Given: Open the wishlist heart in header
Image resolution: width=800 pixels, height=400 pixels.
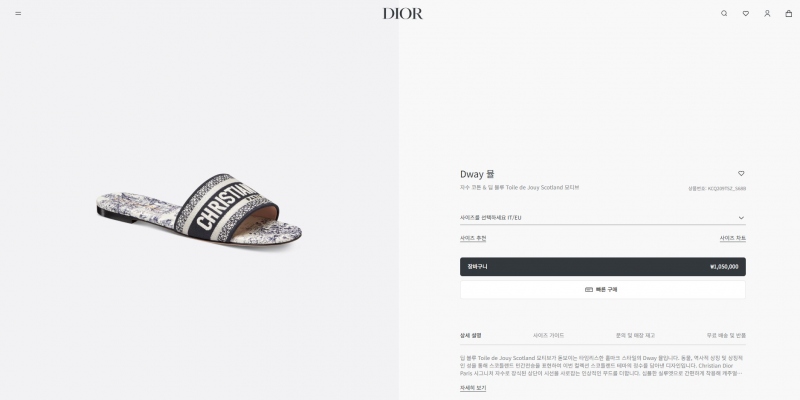Looking at the screenshot, I should tap(745, 14).
